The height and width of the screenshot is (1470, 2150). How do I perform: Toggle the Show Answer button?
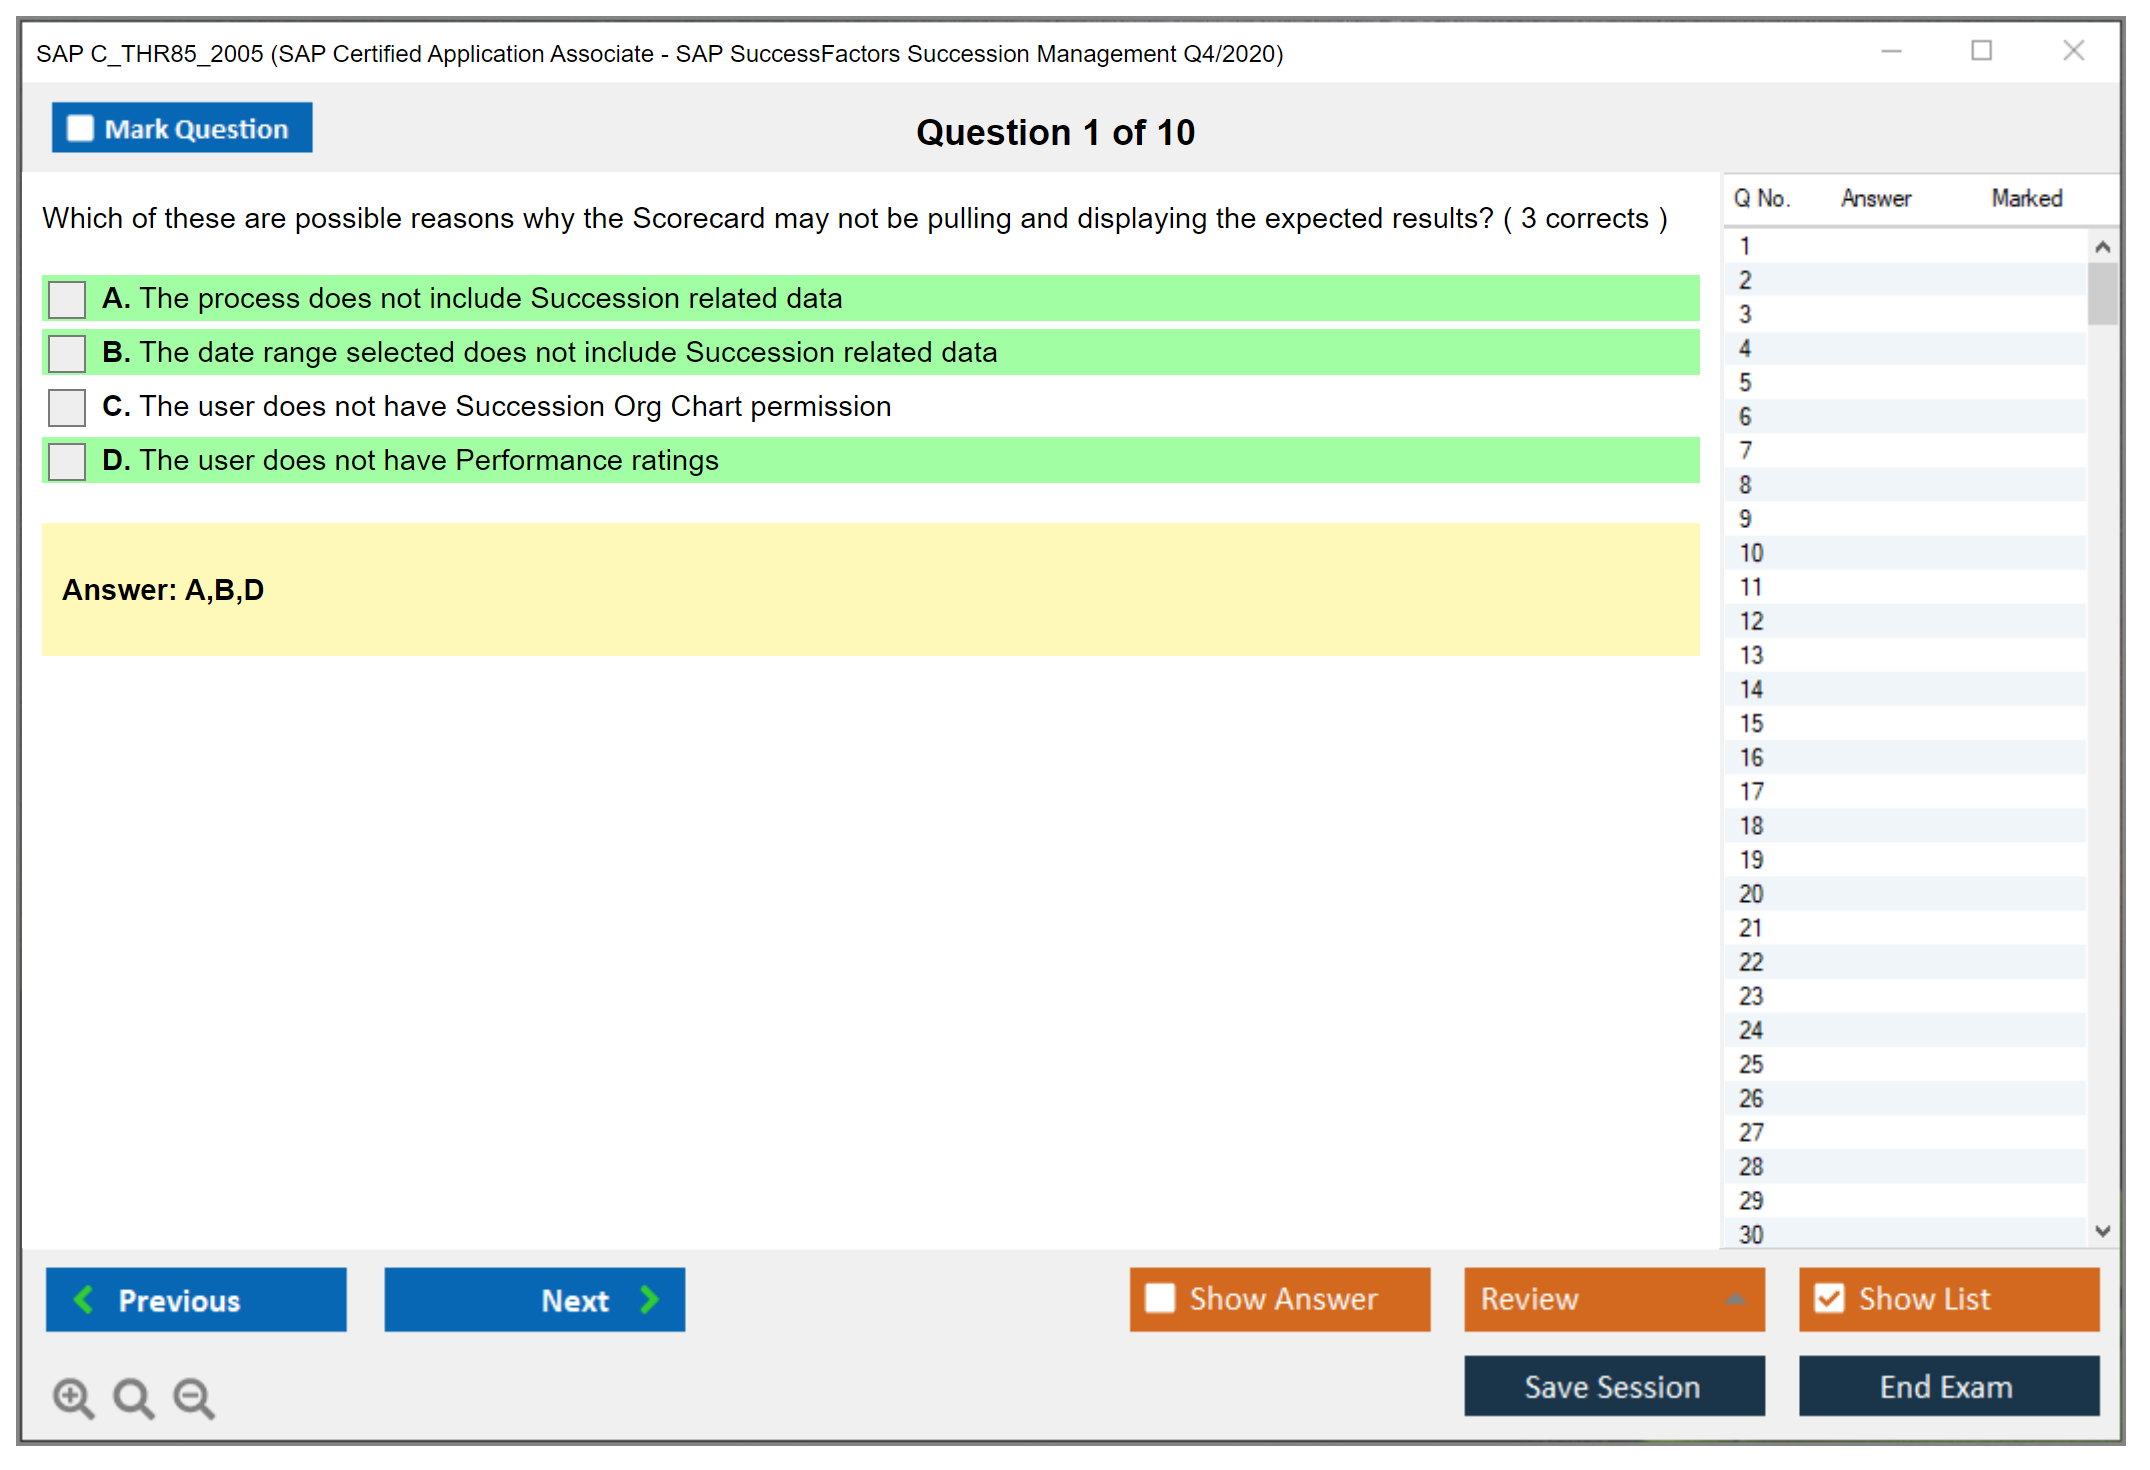pyautogui.click(x=1279, y=1299)
